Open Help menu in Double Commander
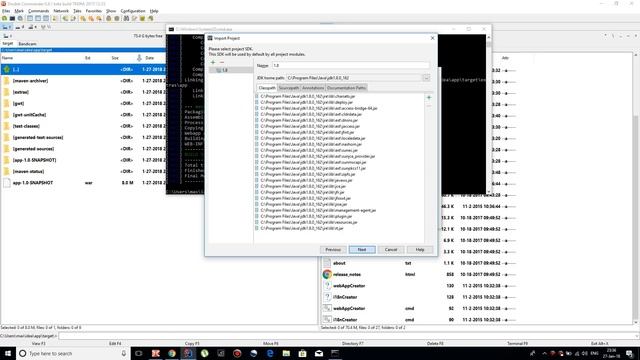 (154, 11)
